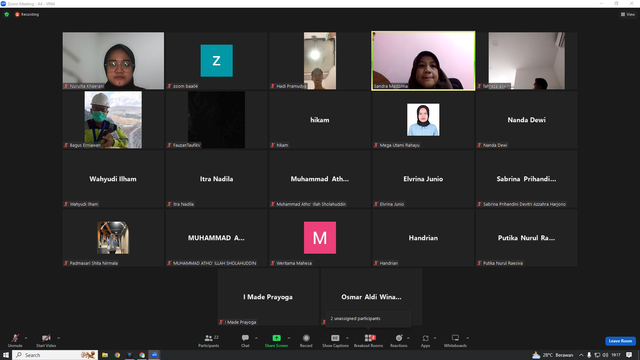Select Hadi Pramudya's video tile
Image resolution: width=640 pixels, height=360 pixels.
coord(320,60)
